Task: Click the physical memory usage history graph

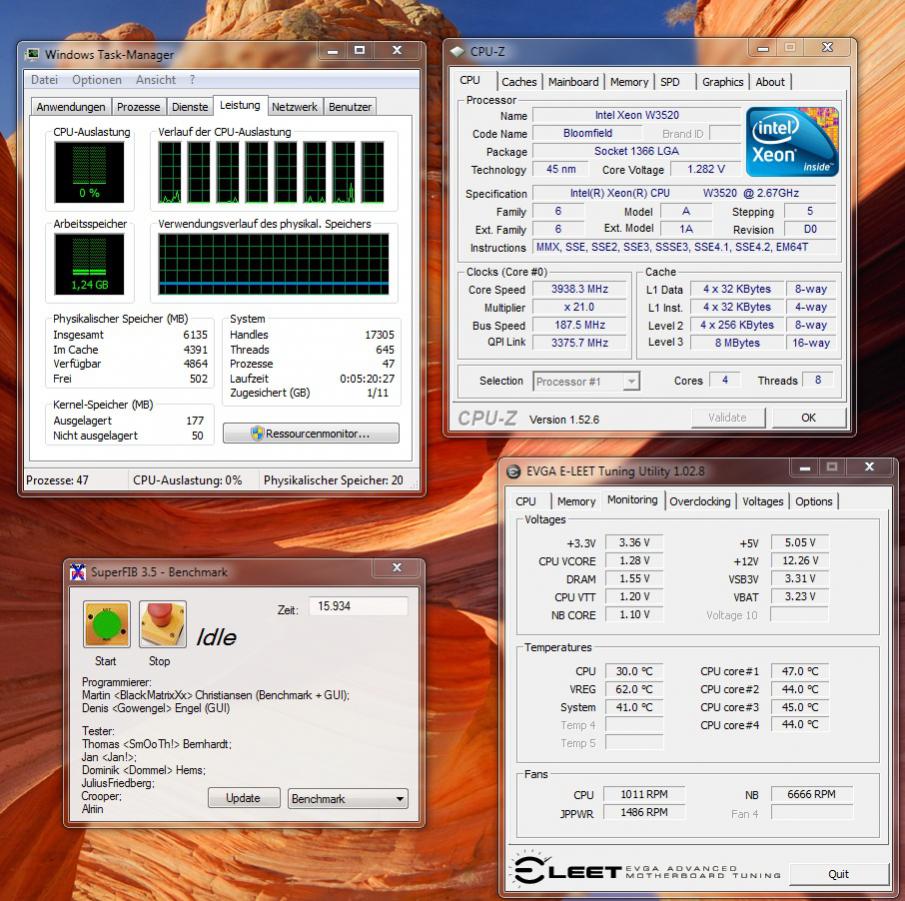Action: coord(274,264)
